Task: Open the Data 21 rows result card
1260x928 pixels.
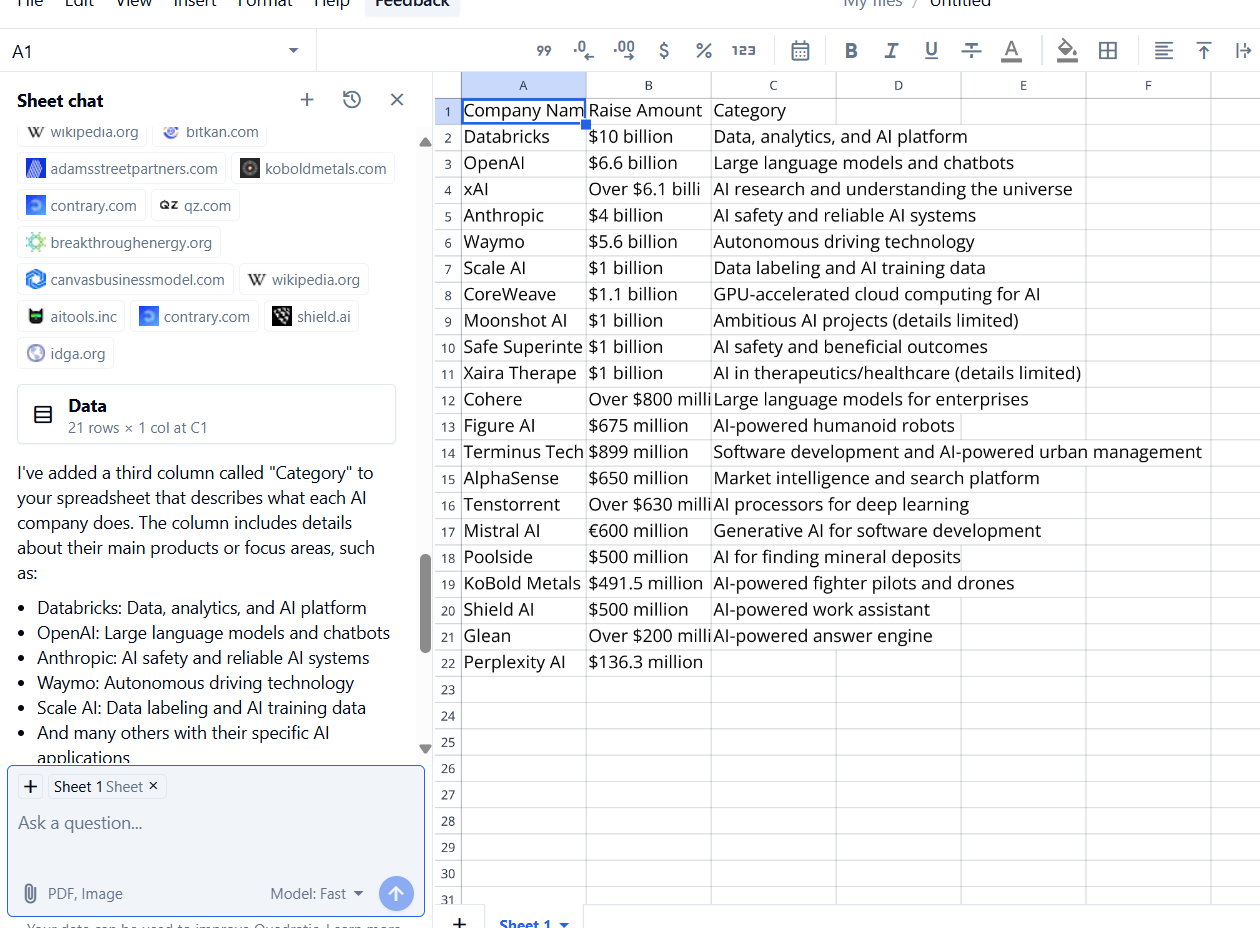Action: pos(206,414)
